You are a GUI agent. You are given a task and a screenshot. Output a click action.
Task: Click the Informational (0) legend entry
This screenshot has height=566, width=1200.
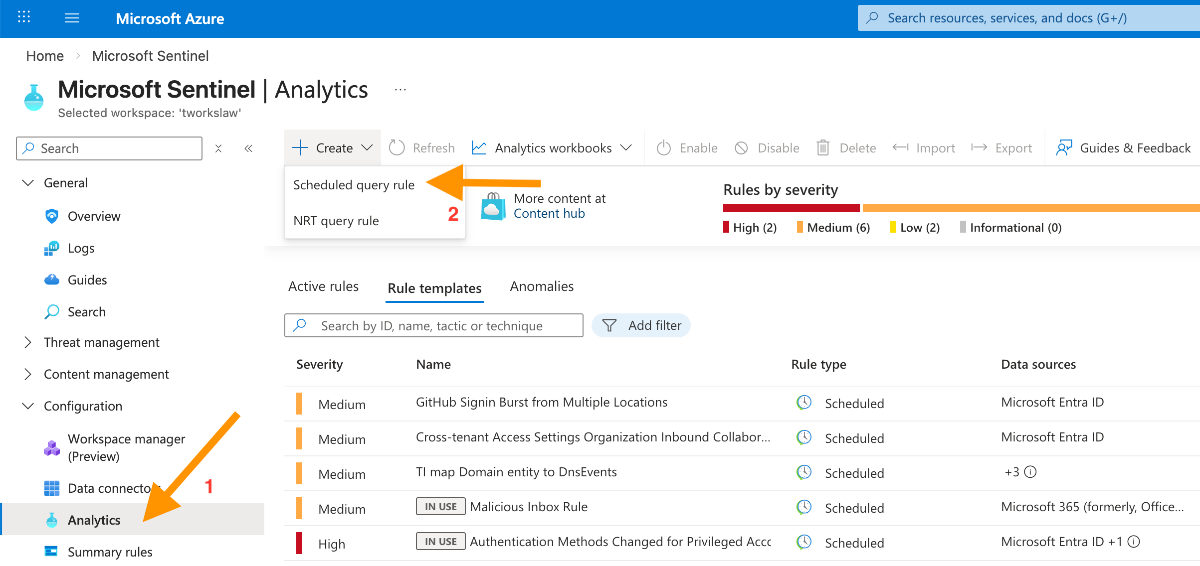click(x=1010, y=227)
